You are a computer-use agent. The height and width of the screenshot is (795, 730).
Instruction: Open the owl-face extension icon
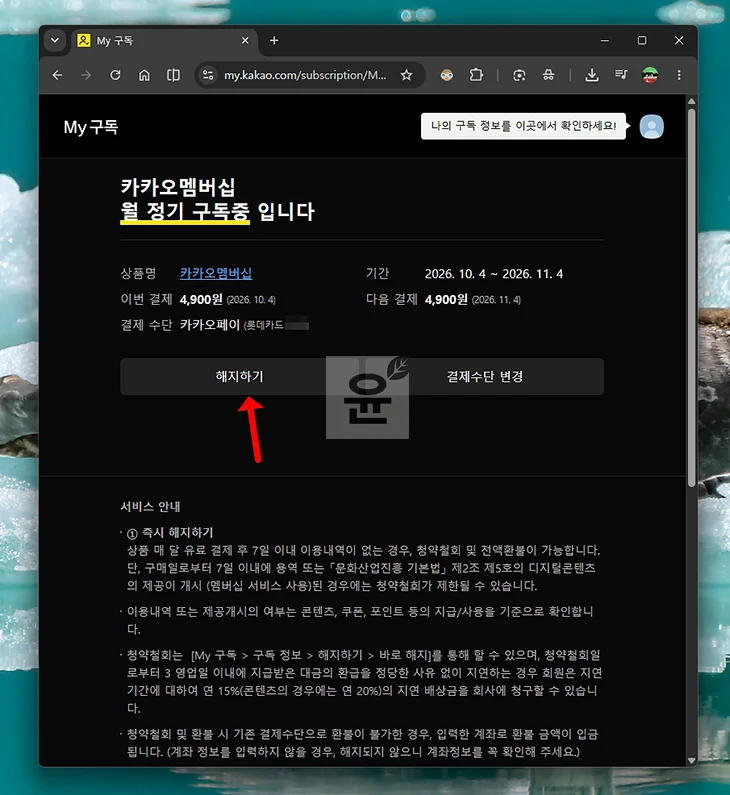click(x=447, y=76)
